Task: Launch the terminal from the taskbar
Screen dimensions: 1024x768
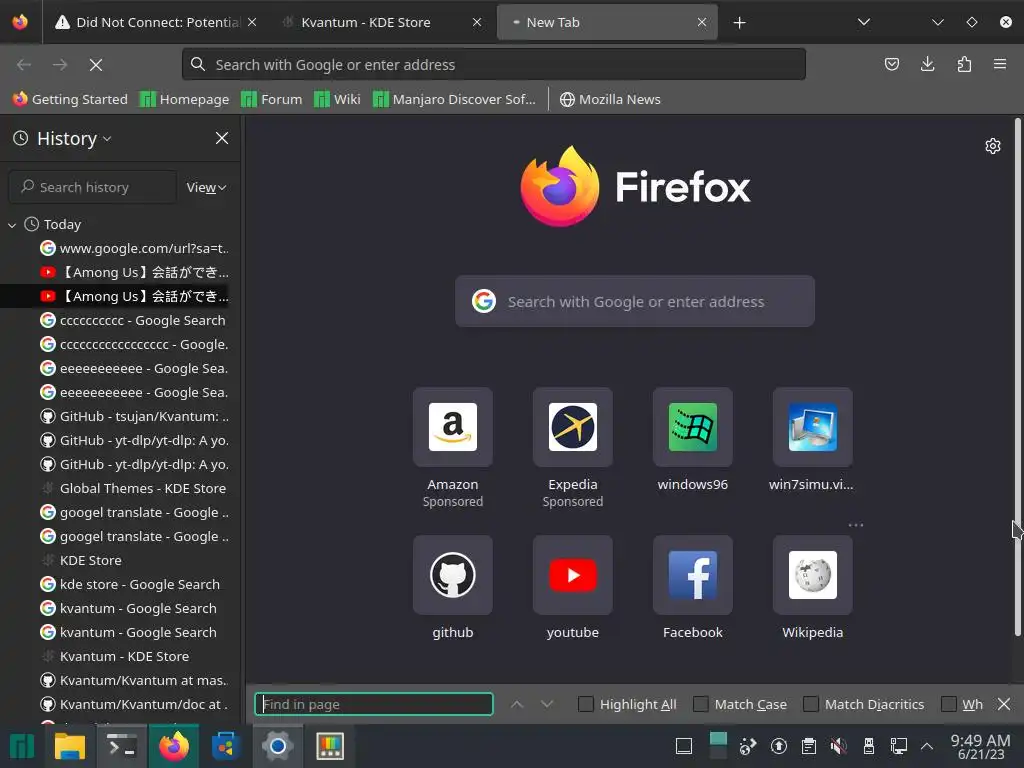Action: pos(121,746)
